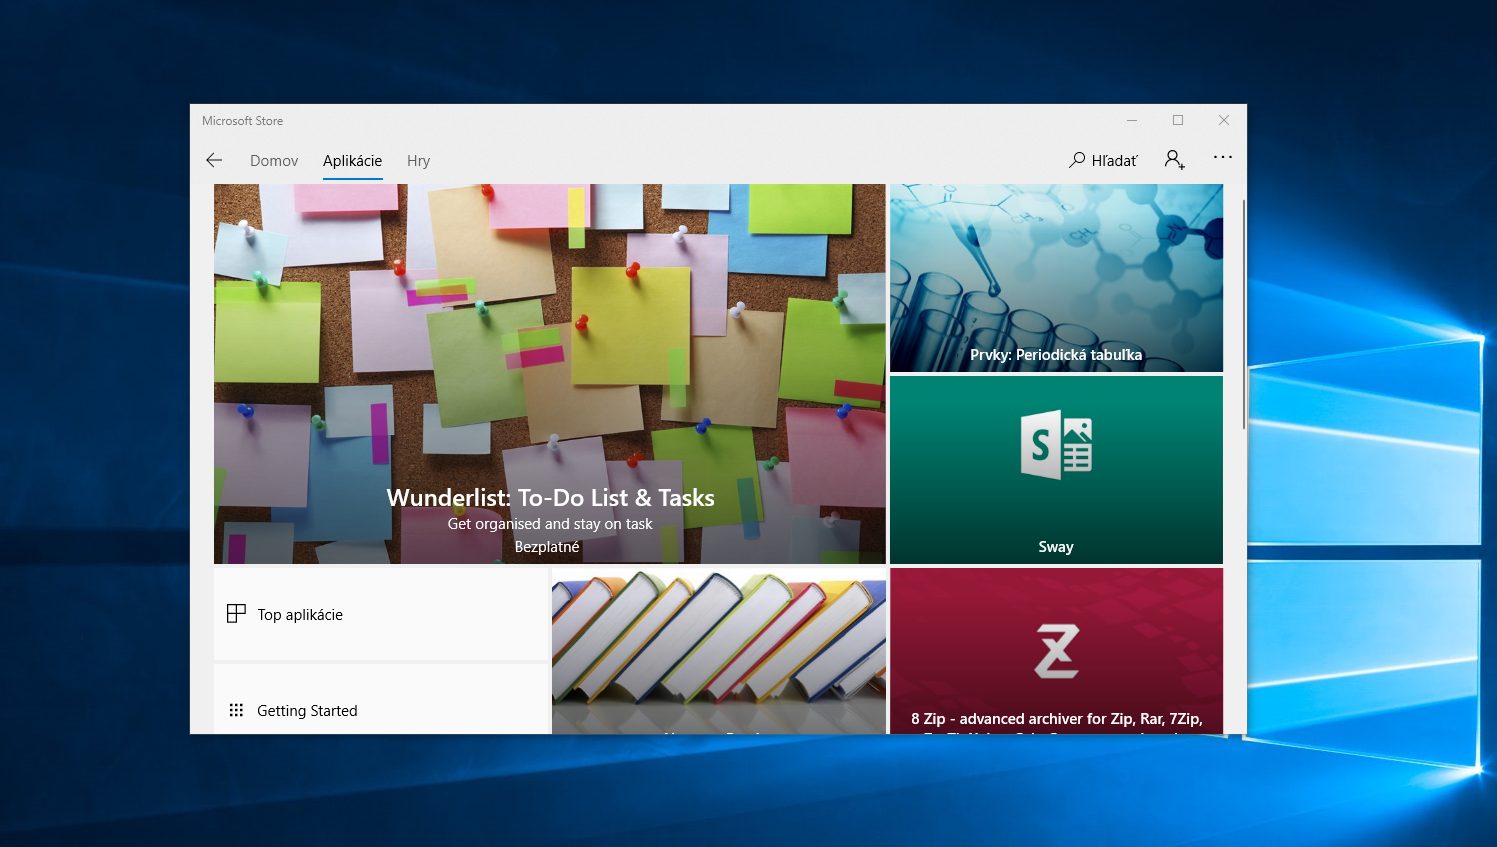Click the account sign-in icon

[x=1175, y=159]
